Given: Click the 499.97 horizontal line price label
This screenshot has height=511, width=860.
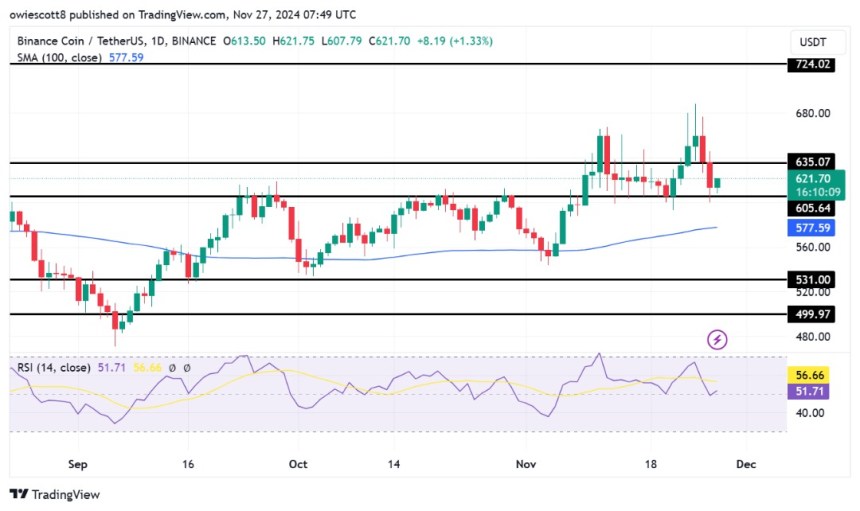Looking at the screenshot, I should pyautogui.click(x=811, y=314).
